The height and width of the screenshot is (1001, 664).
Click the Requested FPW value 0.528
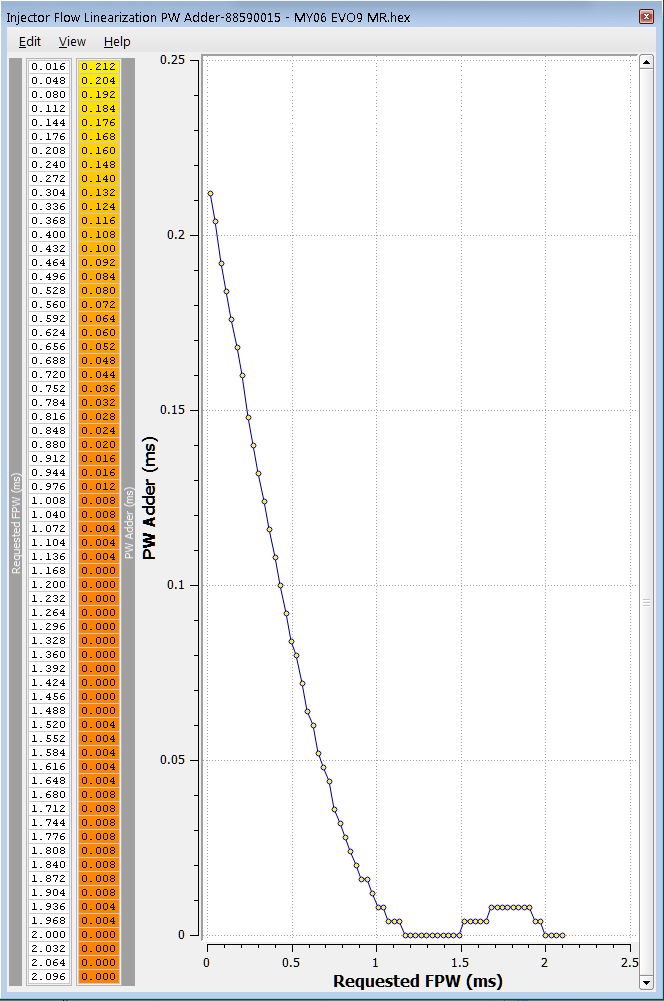[49, 290]
